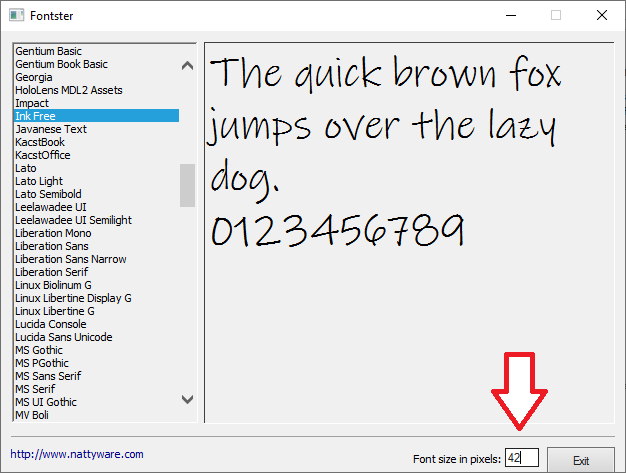Click the font list scrollbar thumb
The width and height of the screenshot is (626, 473).
tap(187, 185)
